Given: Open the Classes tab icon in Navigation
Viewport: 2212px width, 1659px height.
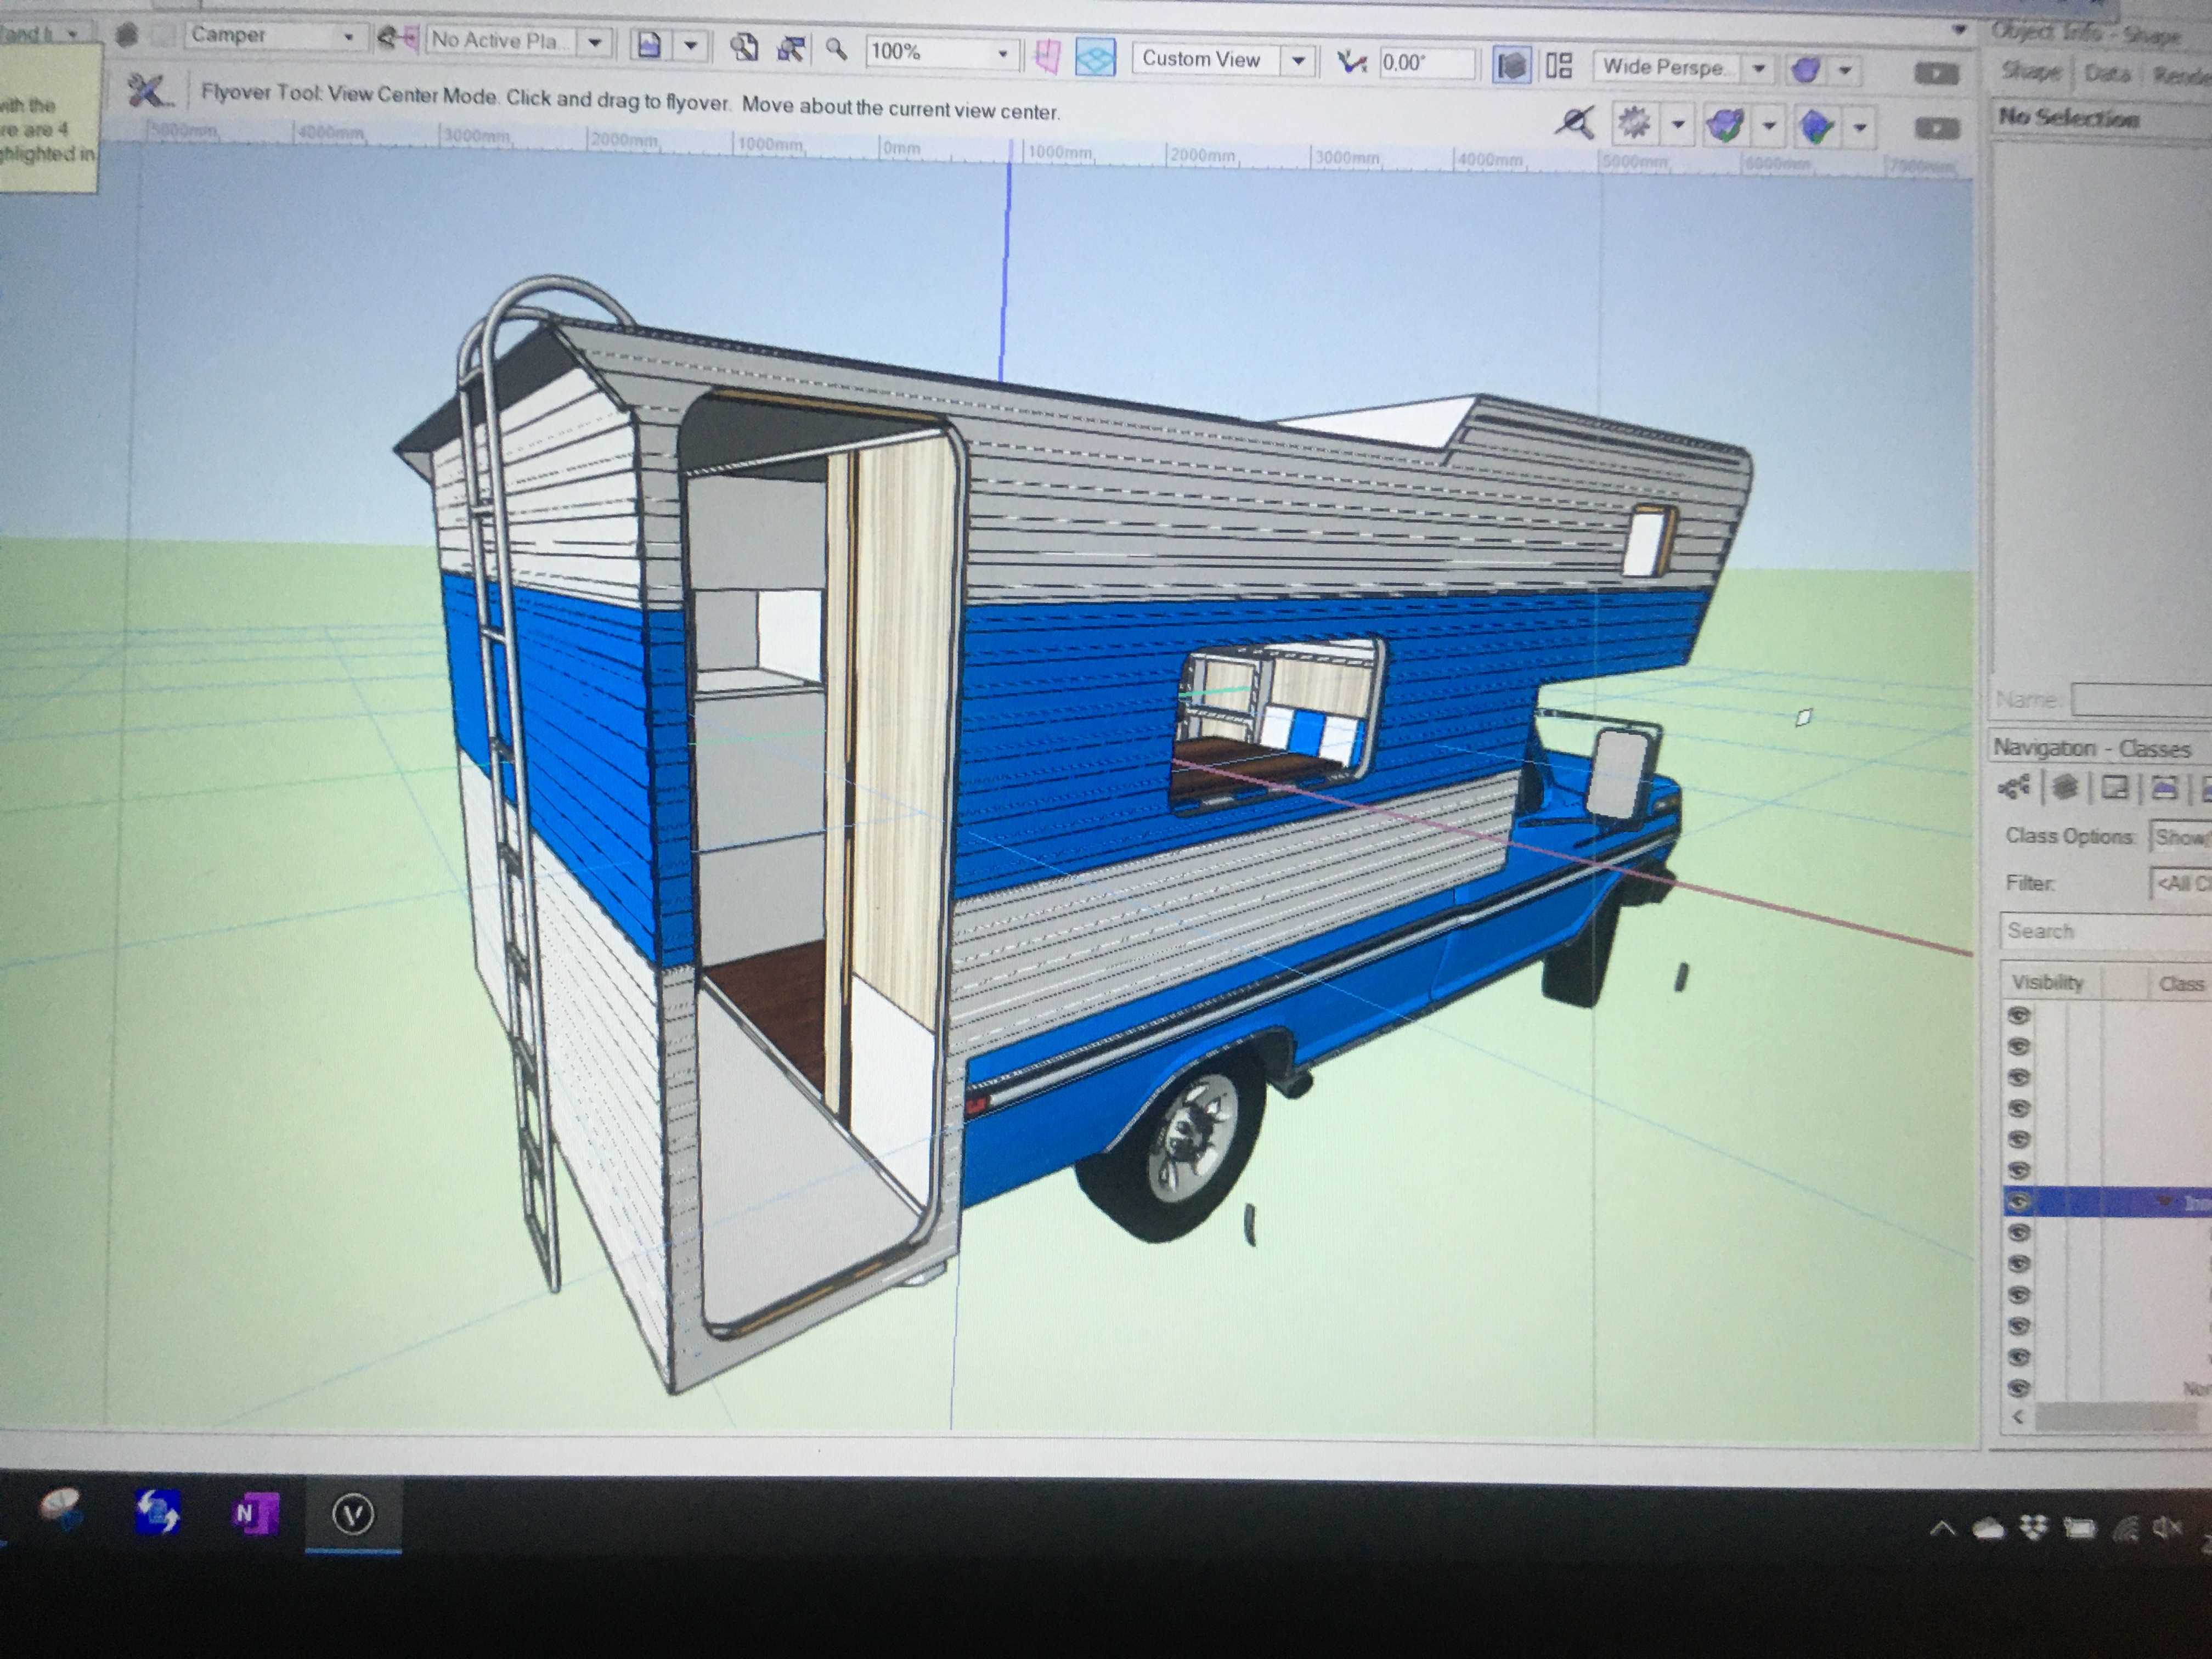Looking at the screenshot, I should (2013, 788).
